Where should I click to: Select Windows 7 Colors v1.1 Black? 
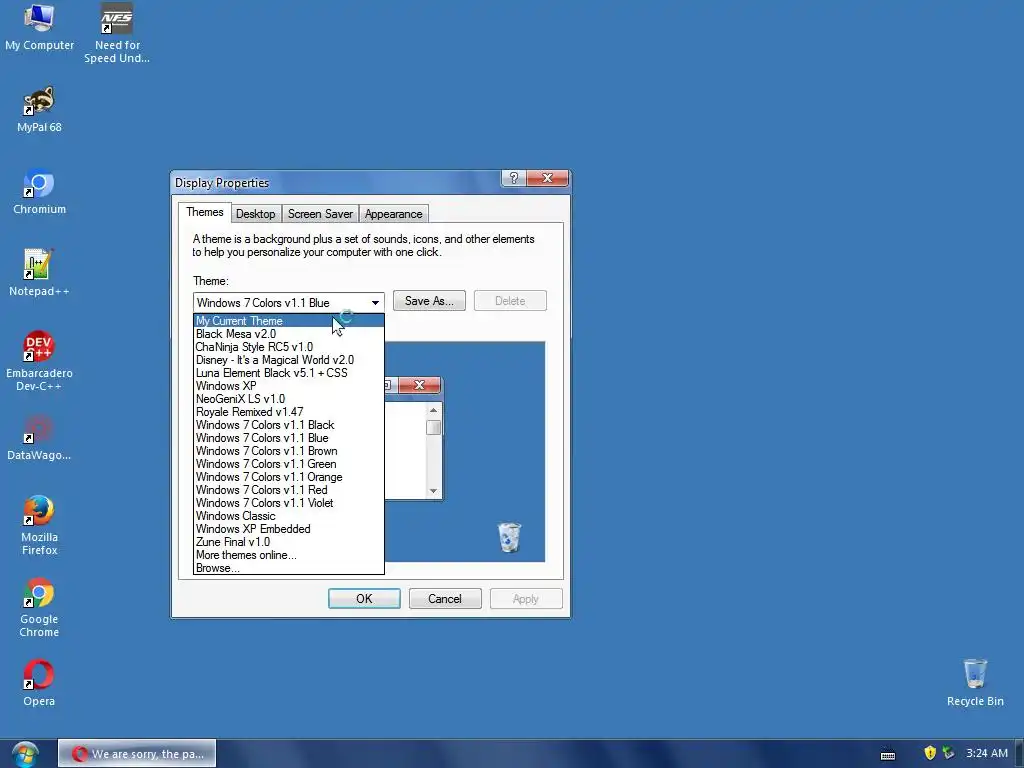(289, 425)
